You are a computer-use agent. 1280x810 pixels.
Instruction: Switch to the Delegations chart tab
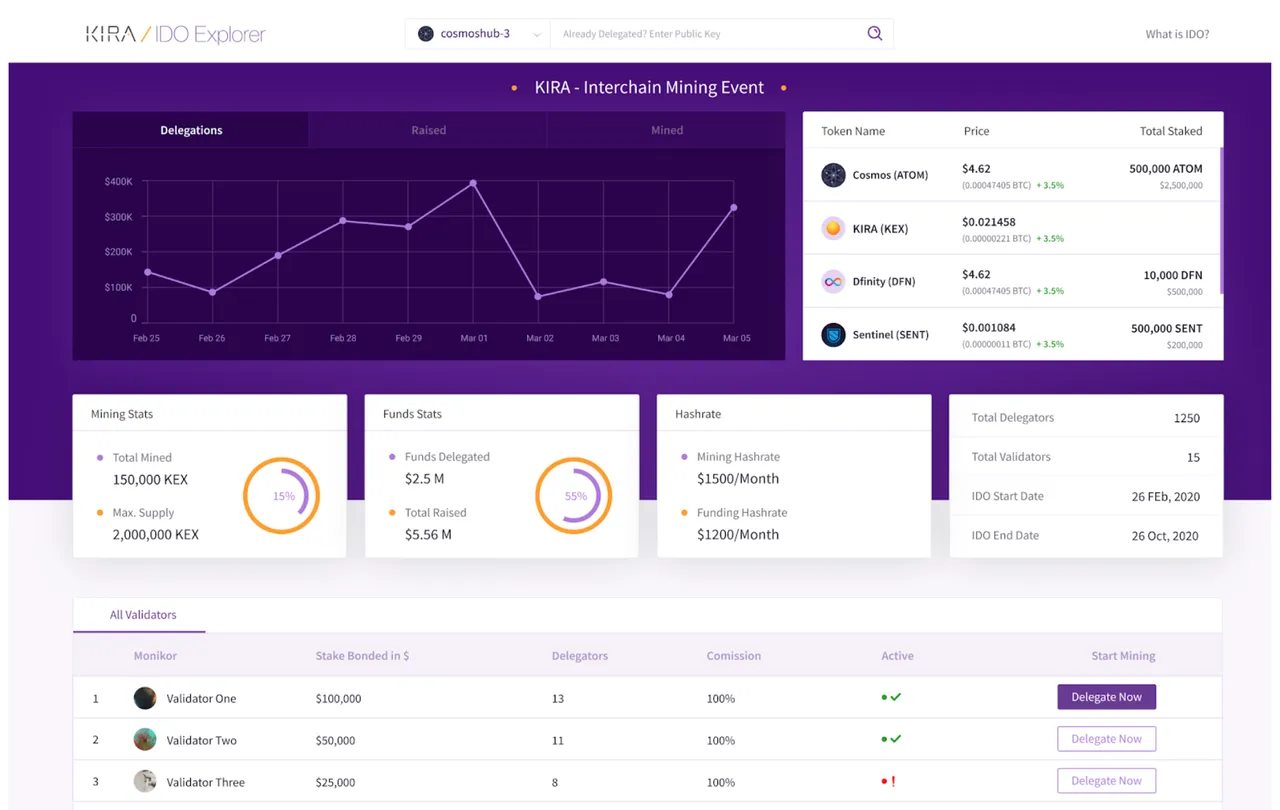click(x=191, y=130)
